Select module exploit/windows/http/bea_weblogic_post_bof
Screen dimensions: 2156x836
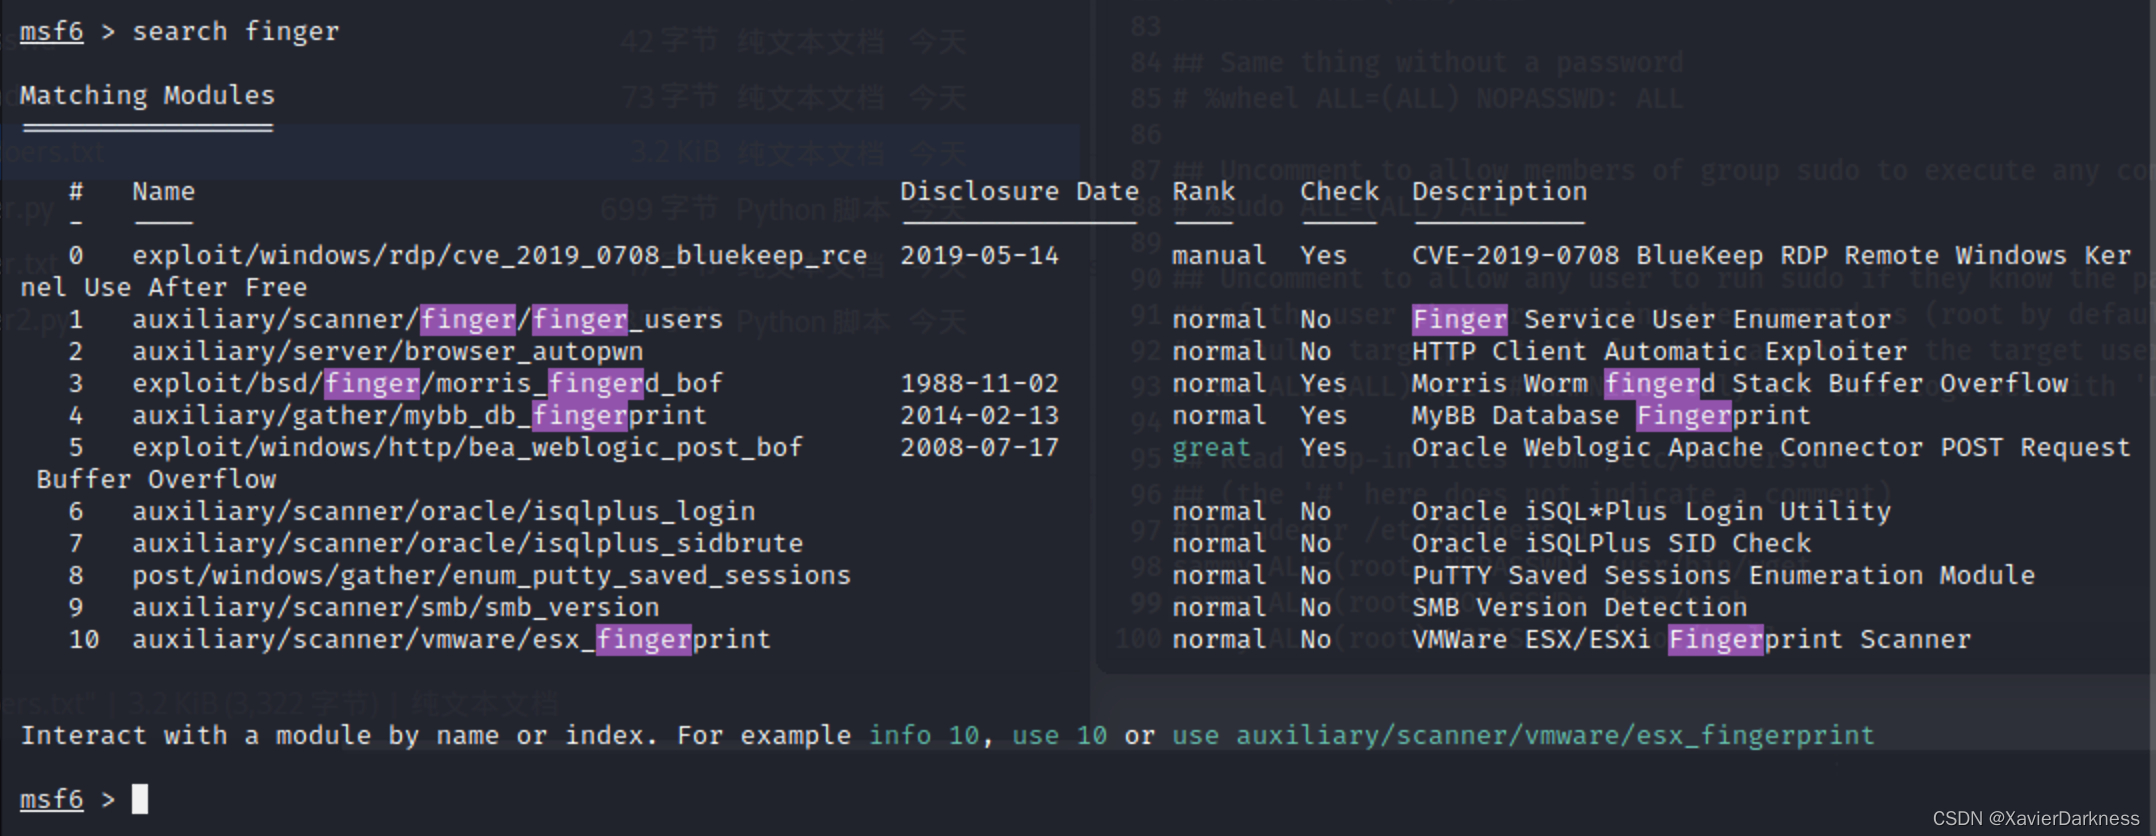pyautogui.click(x=467, y=448)
